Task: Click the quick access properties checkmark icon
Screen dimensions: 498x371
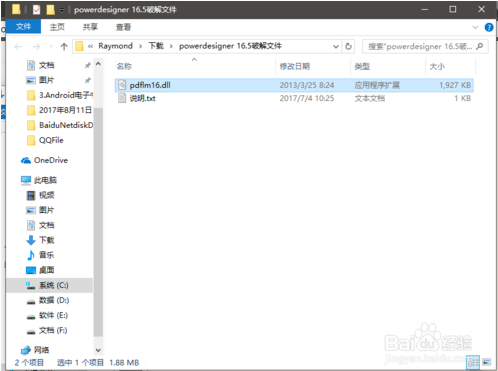Action: [36, 10]
